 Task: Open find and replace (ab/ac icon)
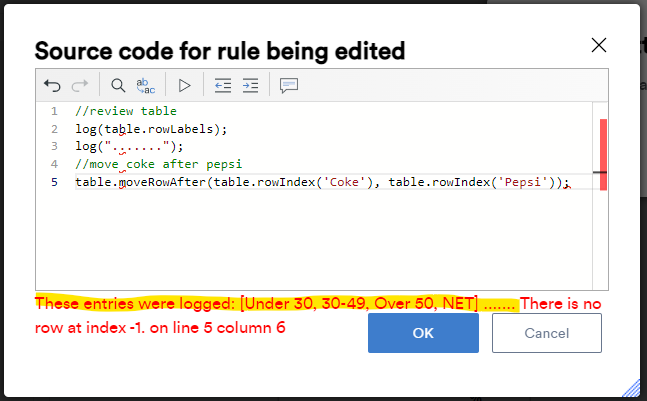coord(146,86)
